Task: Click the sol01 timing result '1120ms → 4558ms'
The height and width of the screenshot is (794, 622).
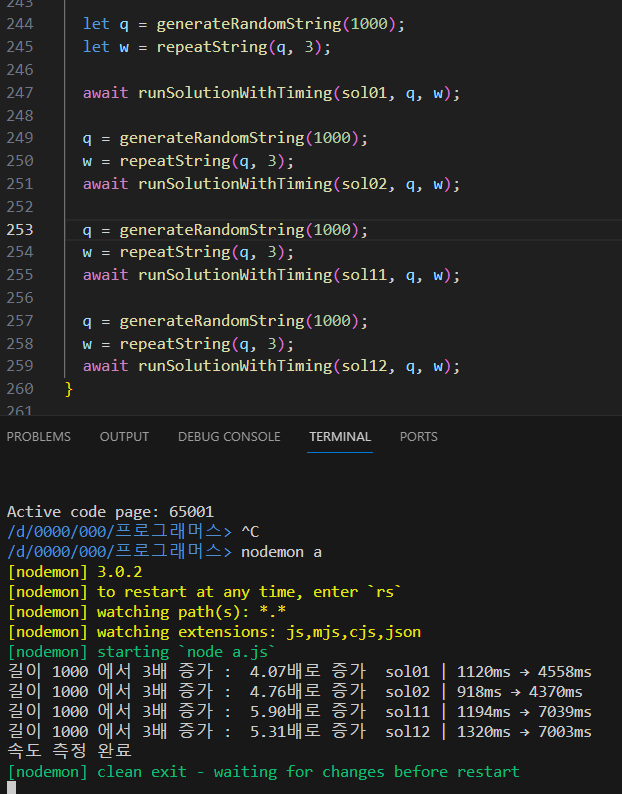Action: 524,672
